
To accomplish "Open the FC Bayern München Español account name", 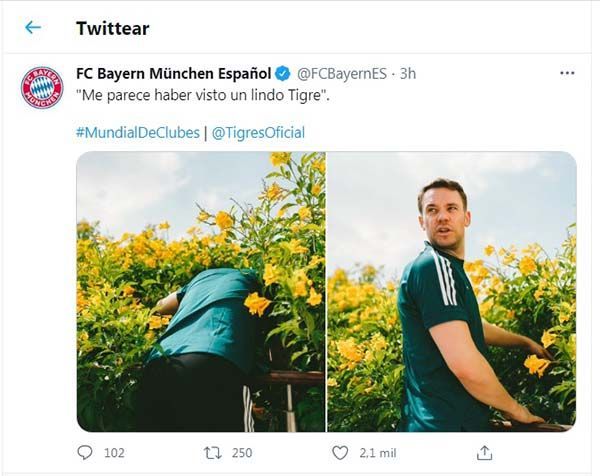I will coord(173,73).
